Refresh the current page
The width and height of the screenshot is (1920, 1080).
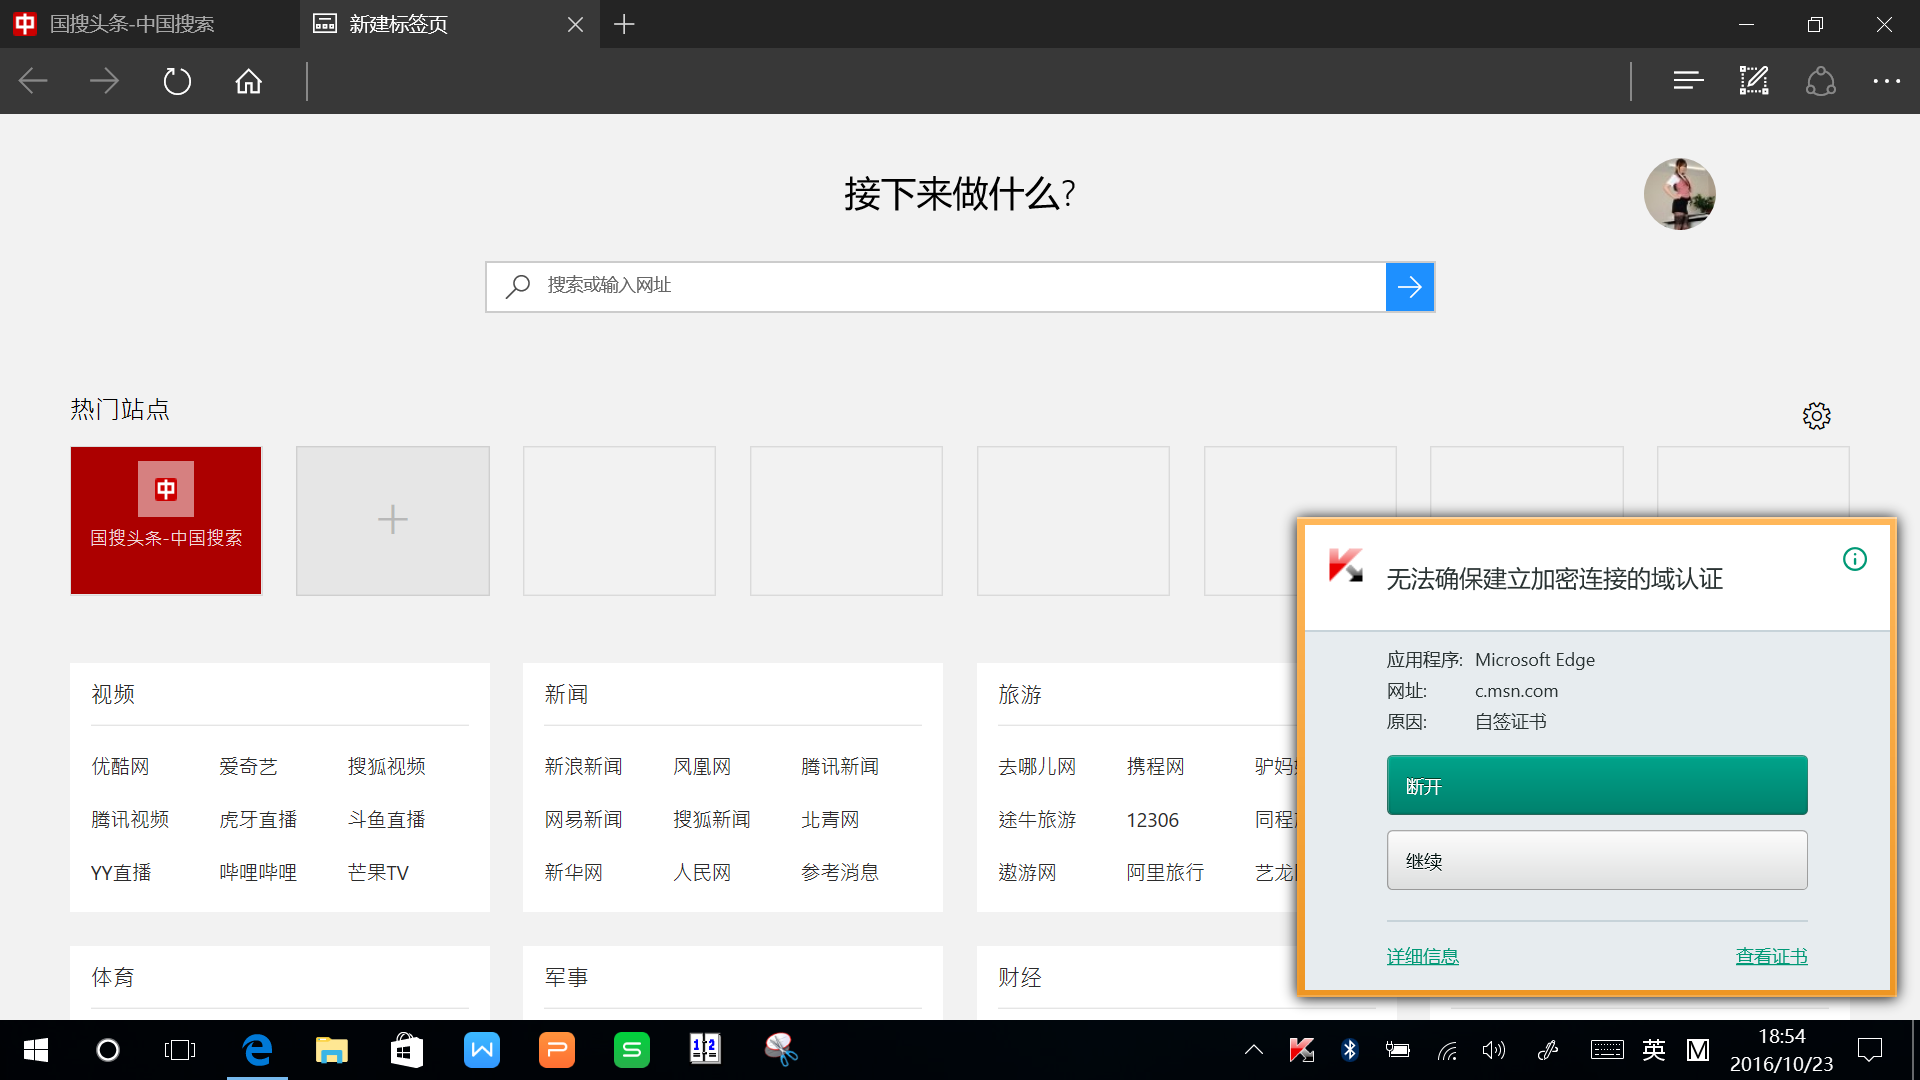pos(177,81)
